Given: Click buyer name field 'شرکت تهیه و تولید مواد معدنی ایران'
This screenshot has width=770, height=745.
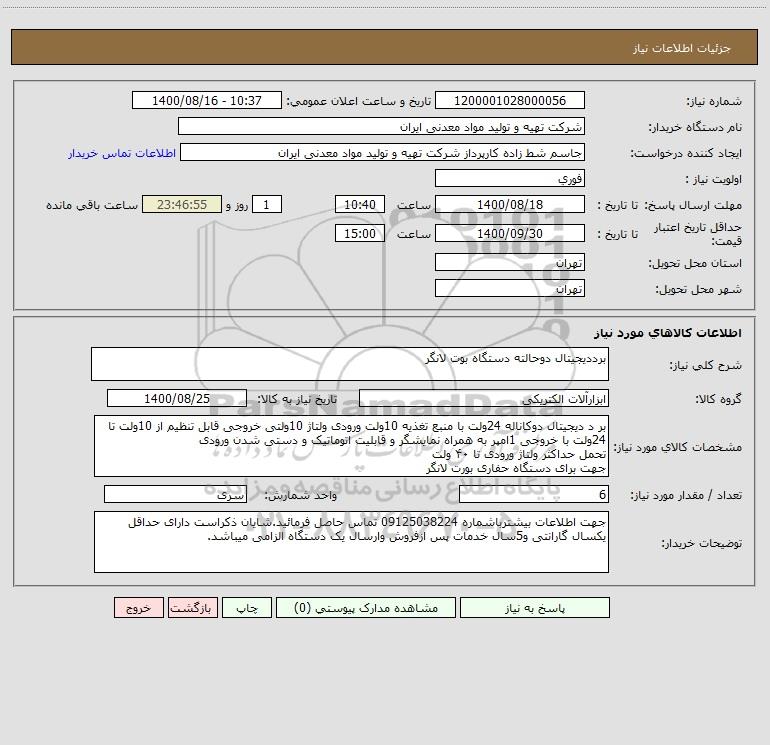Looking at the screenshot, I should (x=381, y=126).
